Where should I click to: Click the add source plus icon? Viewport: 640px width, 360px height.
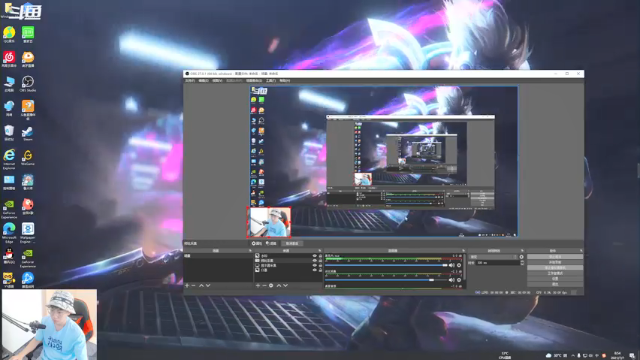coord(258,286)
